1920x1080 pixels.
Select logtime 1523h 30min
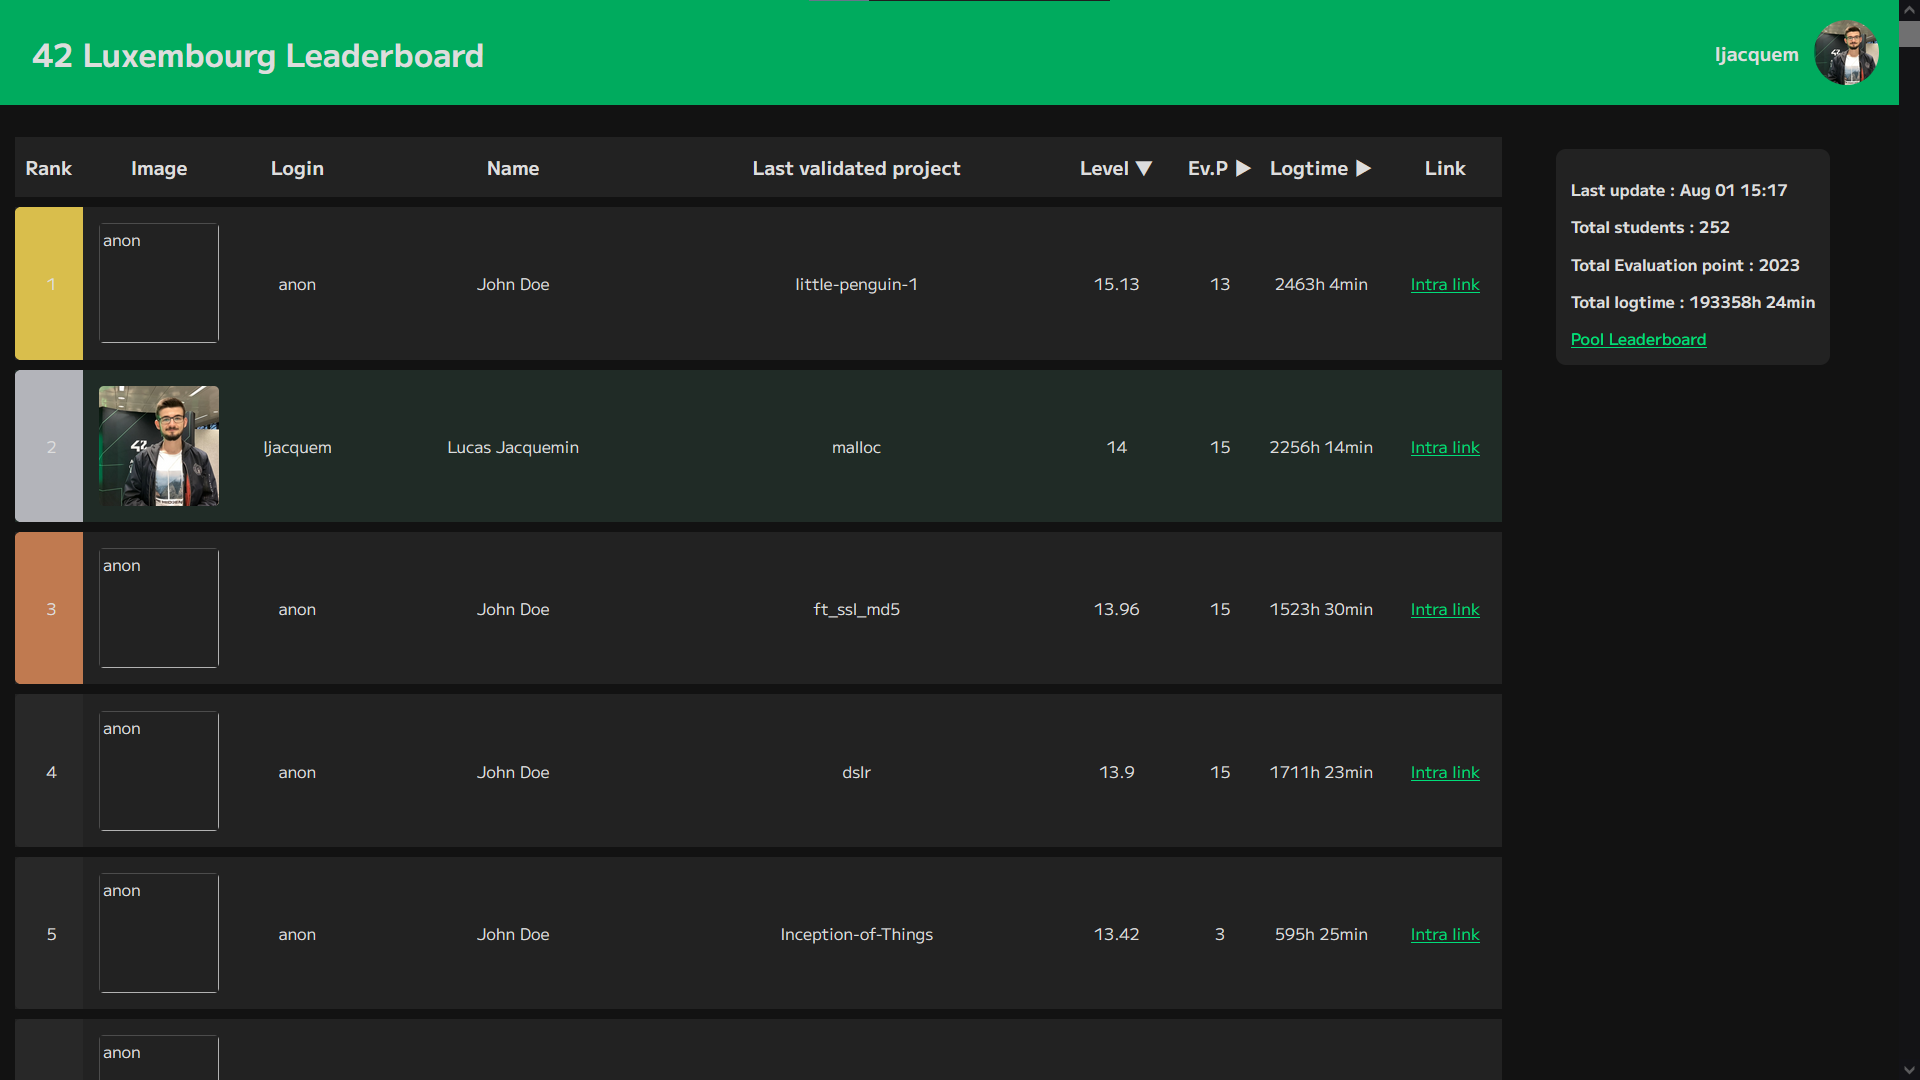pos(1321,609)
